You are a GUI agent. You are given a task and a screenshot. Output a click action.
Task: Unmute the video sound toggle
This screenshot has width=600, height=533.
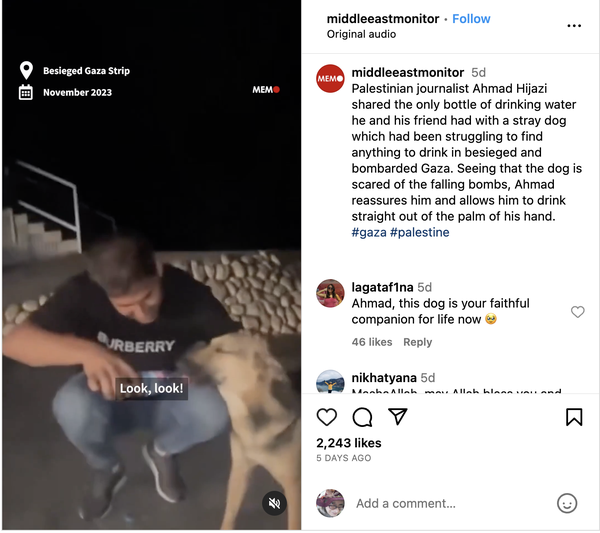(x=274, y=503)
